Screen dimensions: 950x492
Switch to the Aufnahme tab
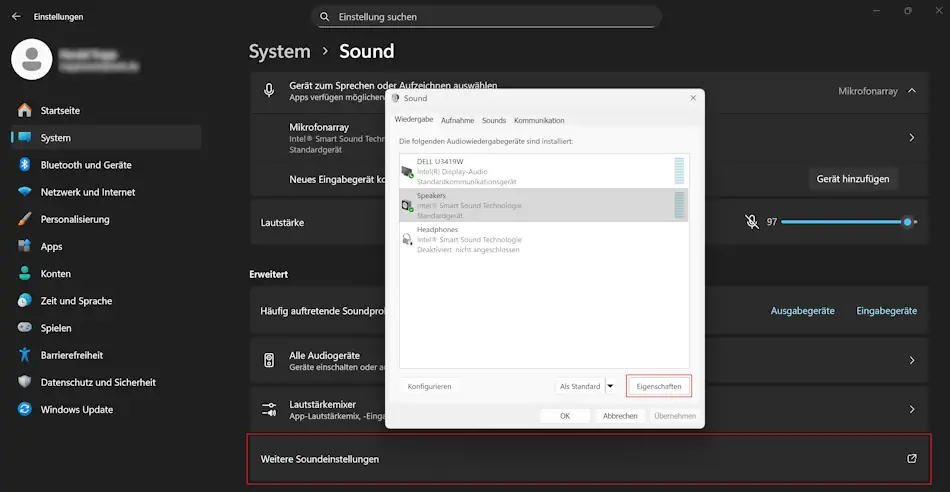click(x=457, y=120)
